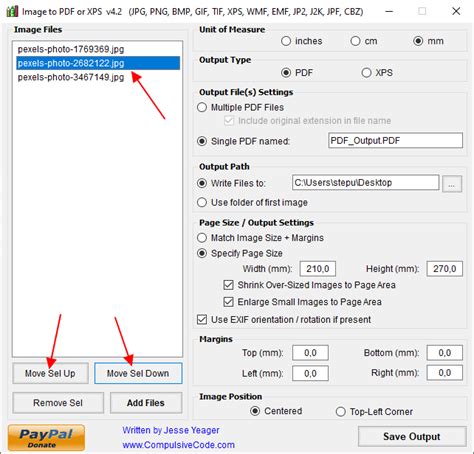Click the PayPal Donate button

tap(46, 438)
